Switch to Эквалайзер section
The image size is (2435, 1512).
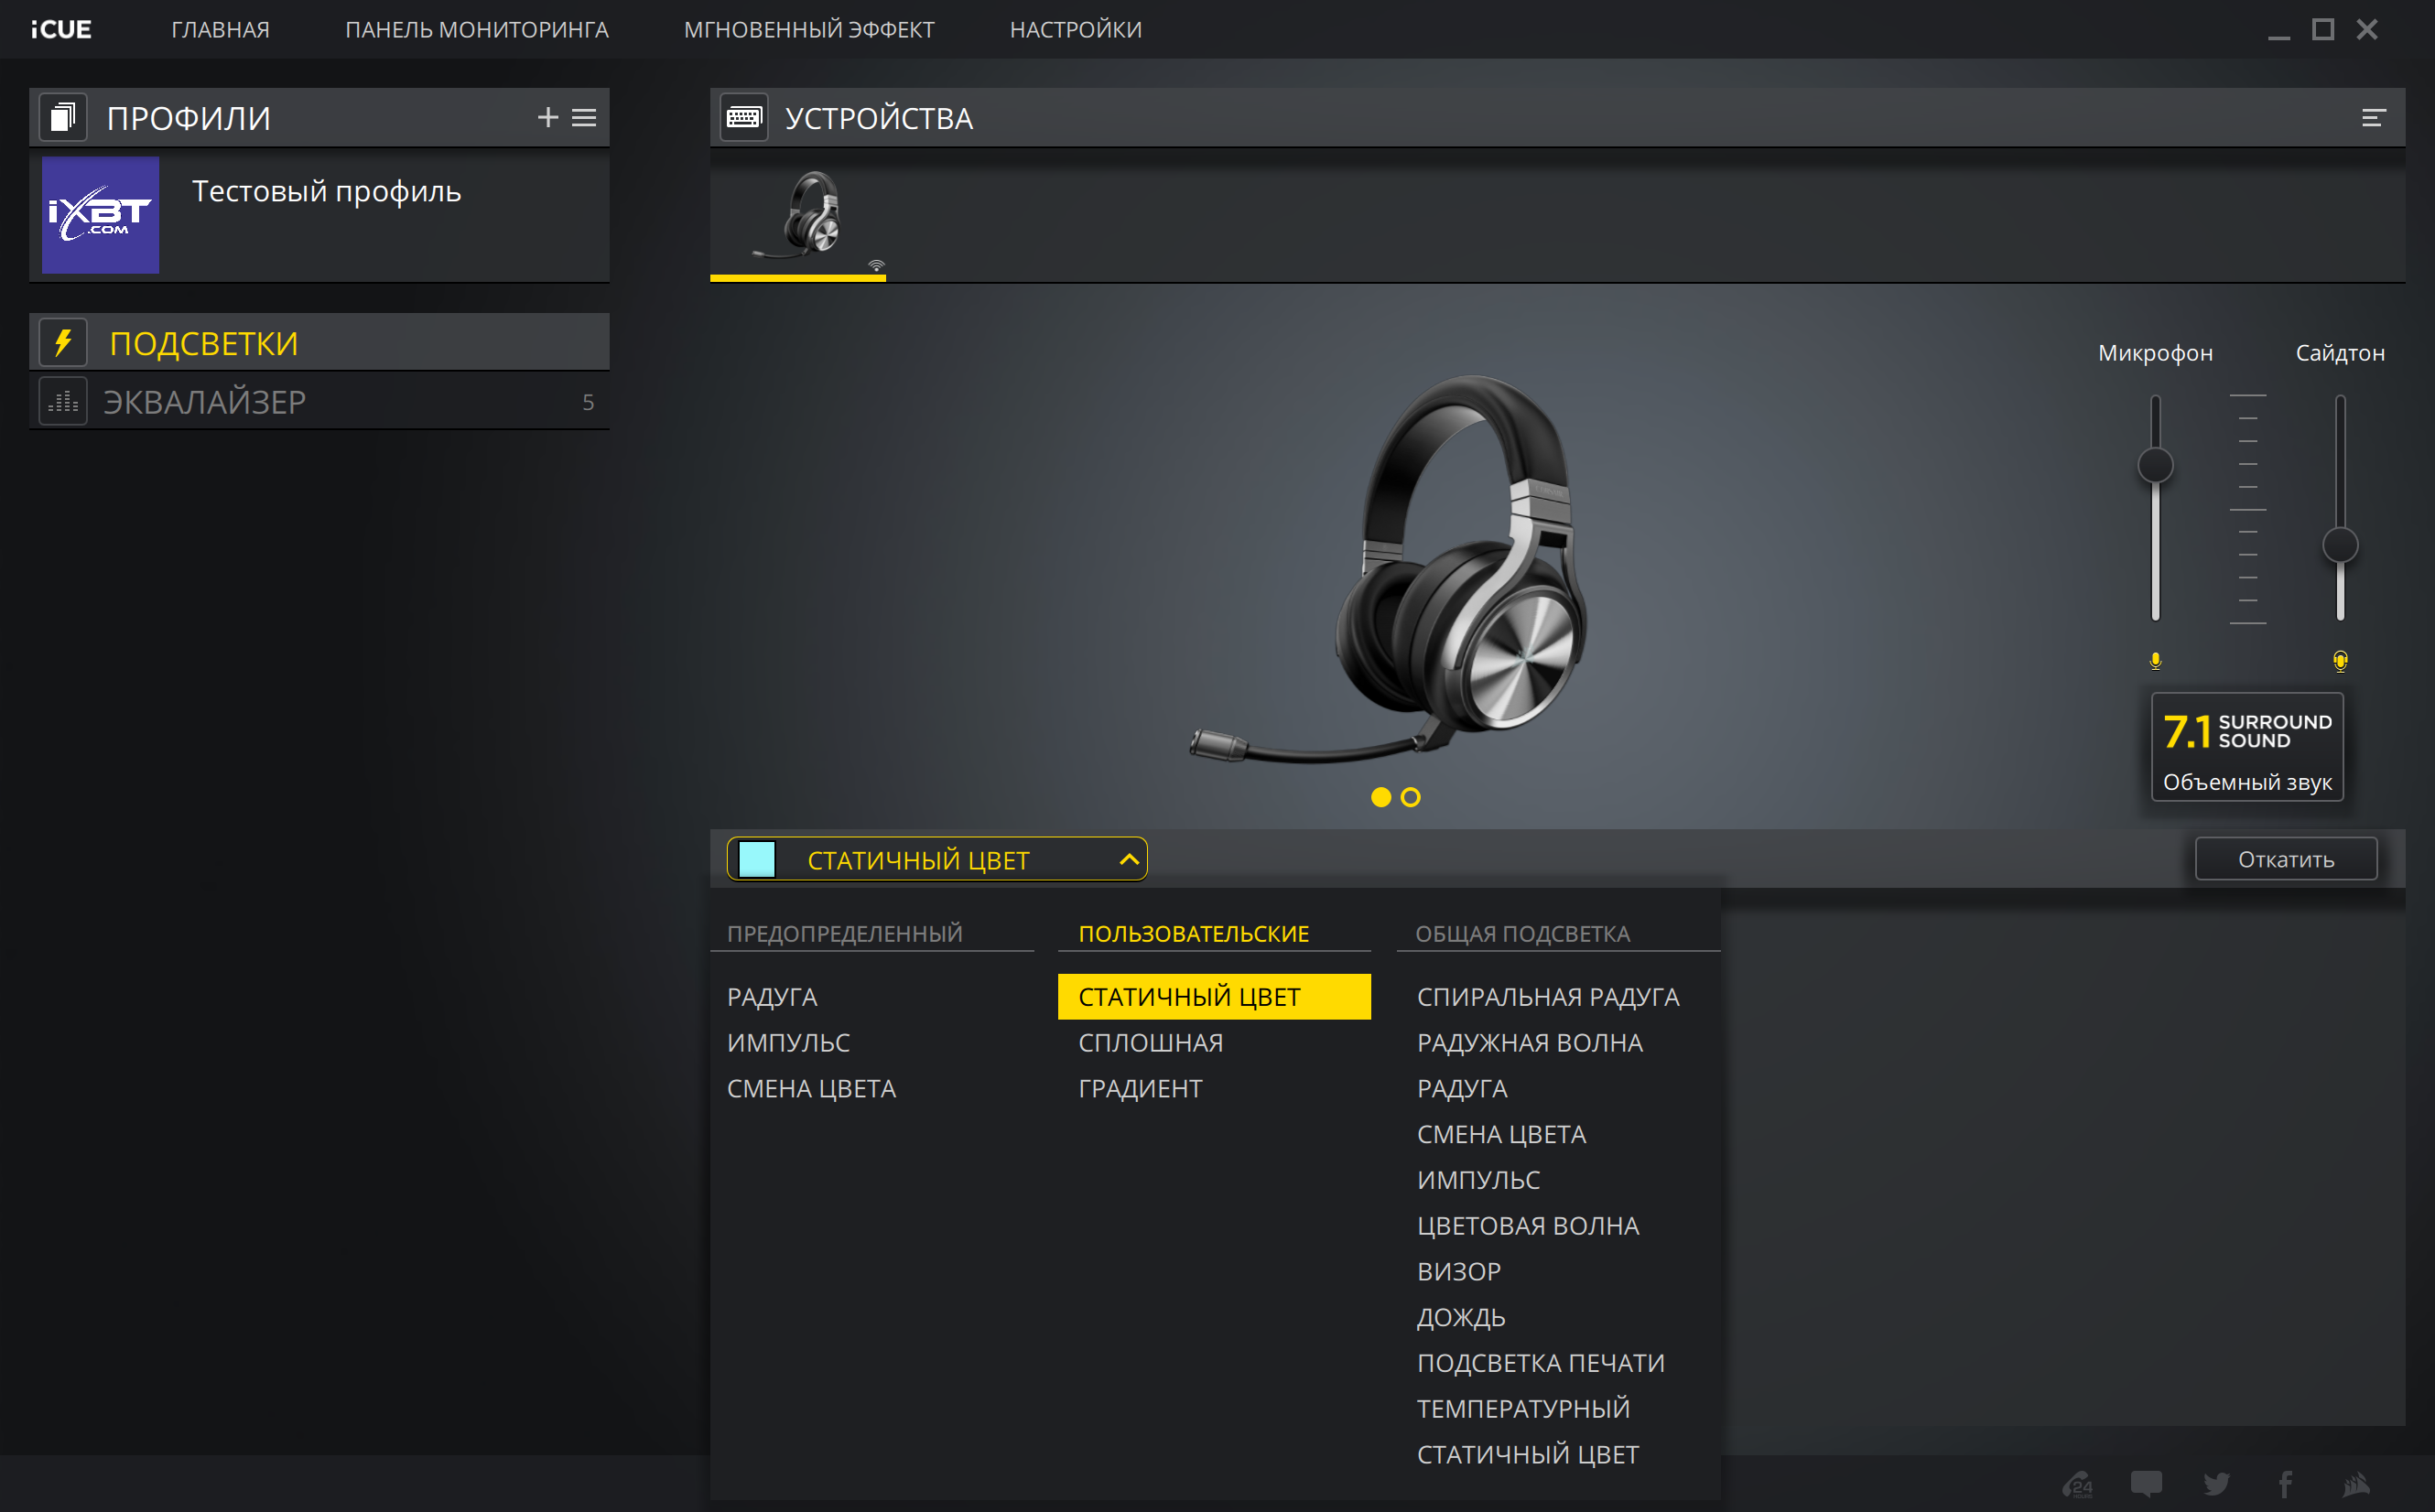pos(205,402)
